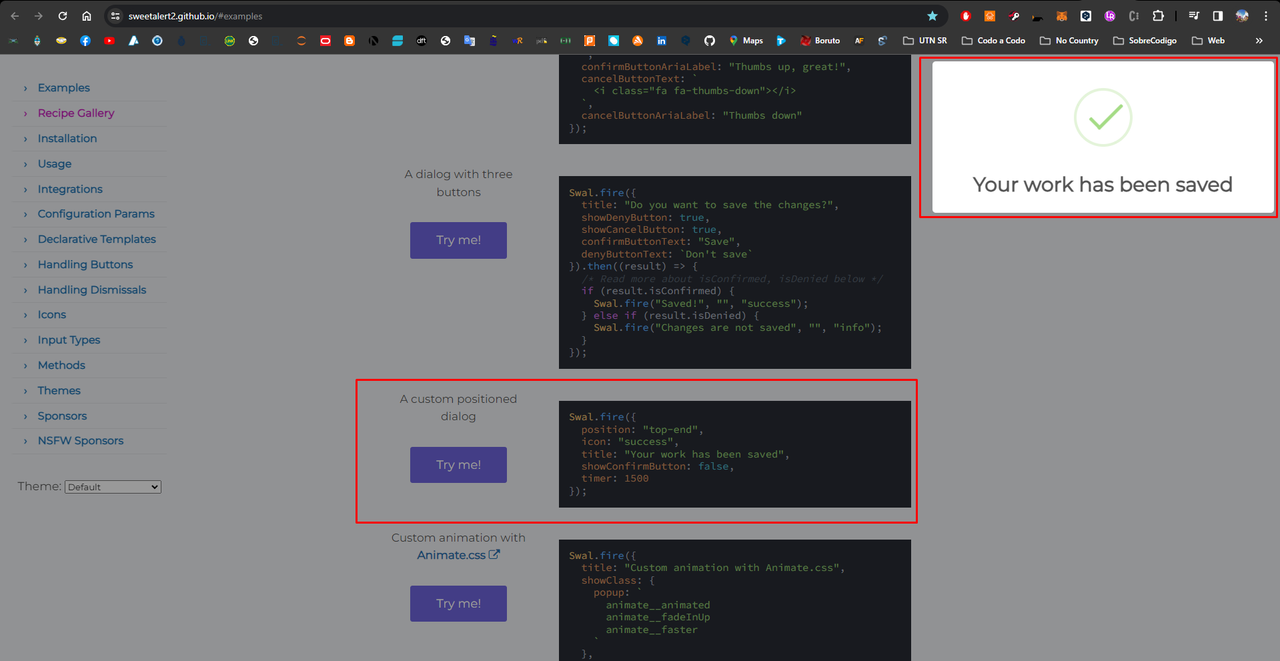Open the LinkedIn bookmark icon
The height and width of the screenshot is (661, 1280).
(x=662, y=41)
